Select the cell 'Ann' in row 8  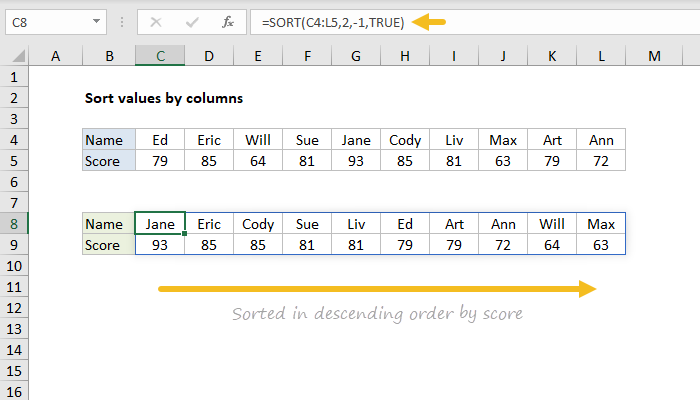[x=503, y=224]
